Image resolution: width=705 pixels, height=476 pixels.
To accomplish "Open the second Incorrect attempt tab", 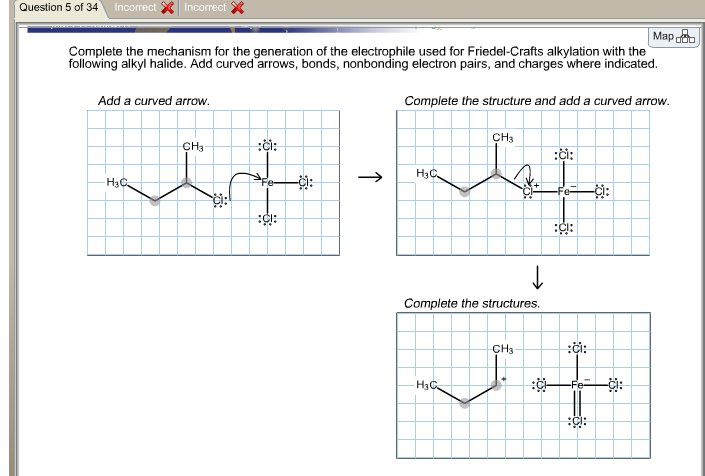I will pos(214,8).
